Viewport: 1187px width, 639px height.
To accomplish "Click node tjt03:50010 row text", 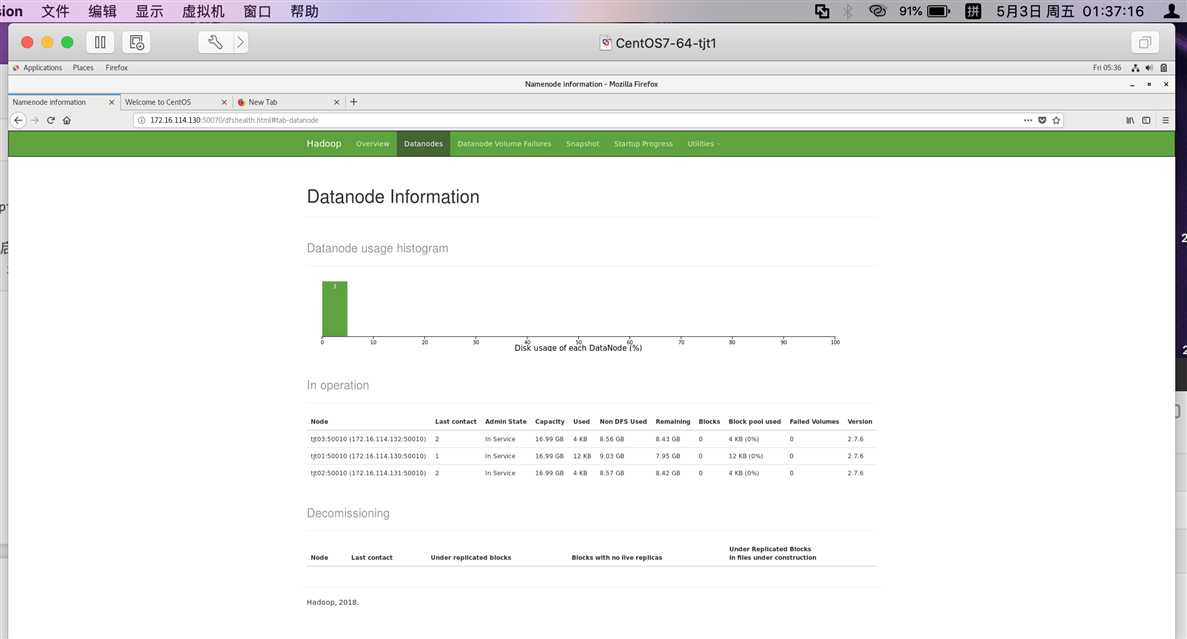I will pyautogui.click(x=368, y=439).
